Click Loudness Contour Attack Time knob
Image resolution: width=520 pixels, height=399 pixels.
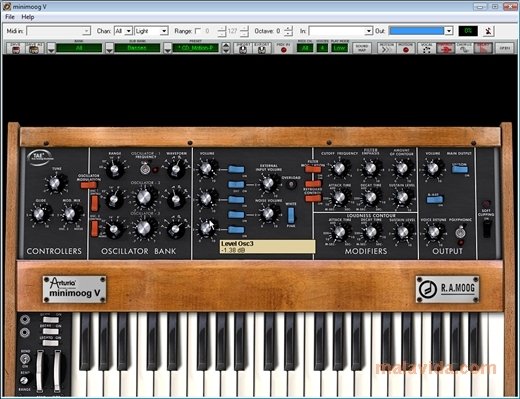[x=339, y=231]
